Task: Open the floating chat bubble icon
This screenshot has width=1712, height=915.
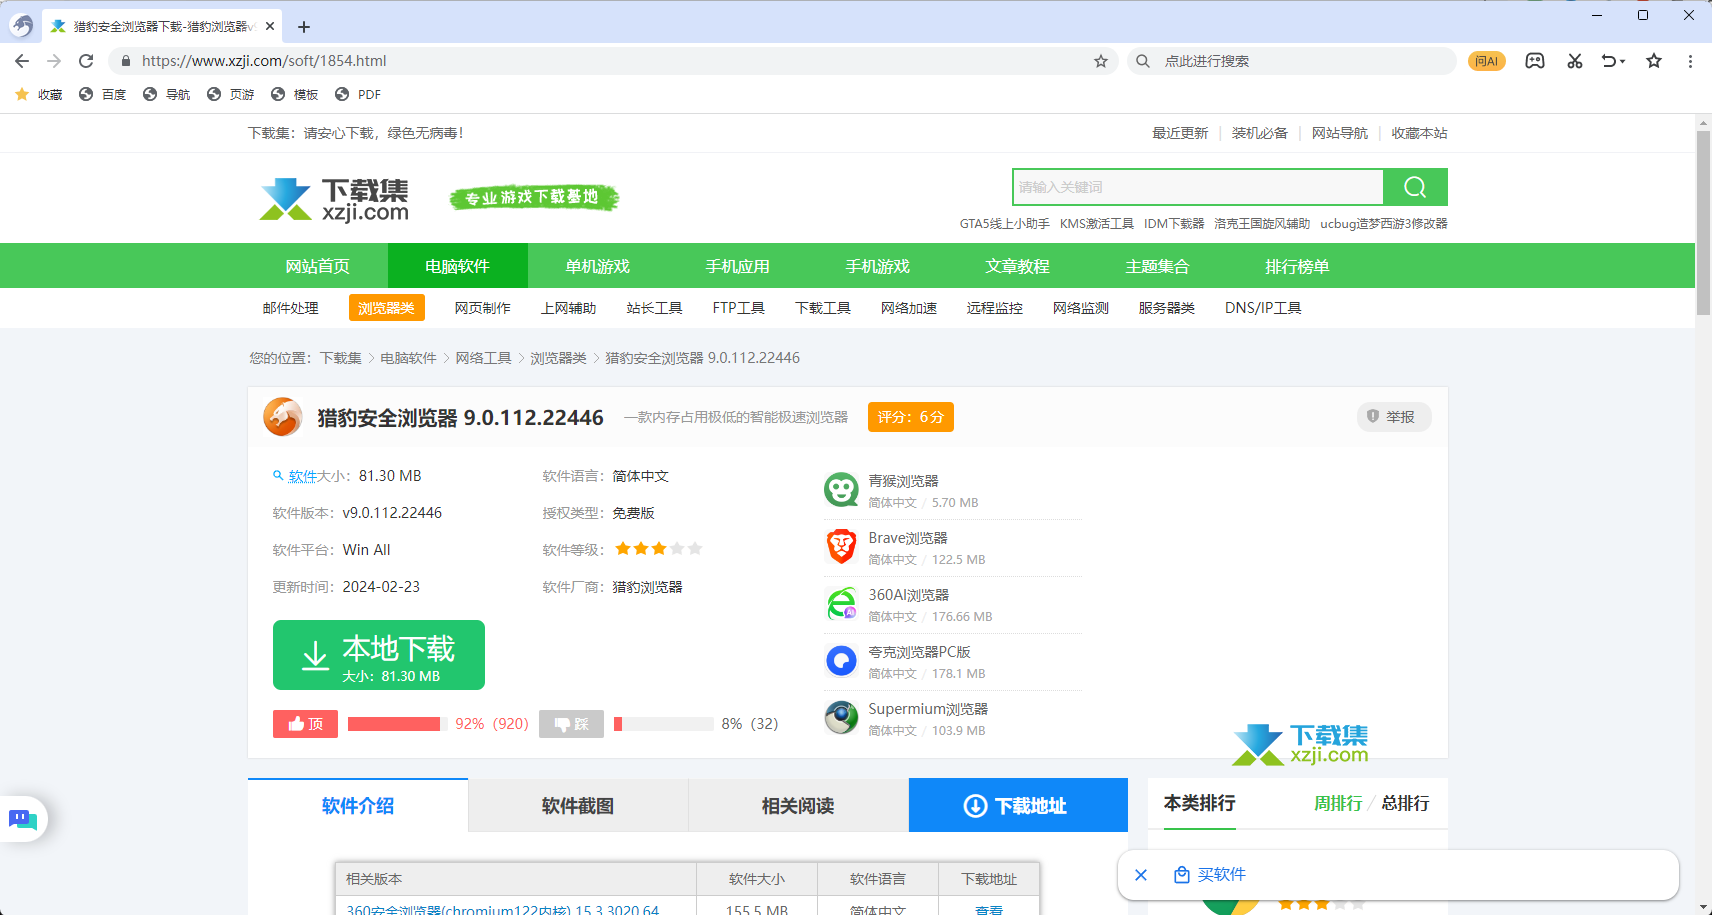Action: (x=23, y=820)
